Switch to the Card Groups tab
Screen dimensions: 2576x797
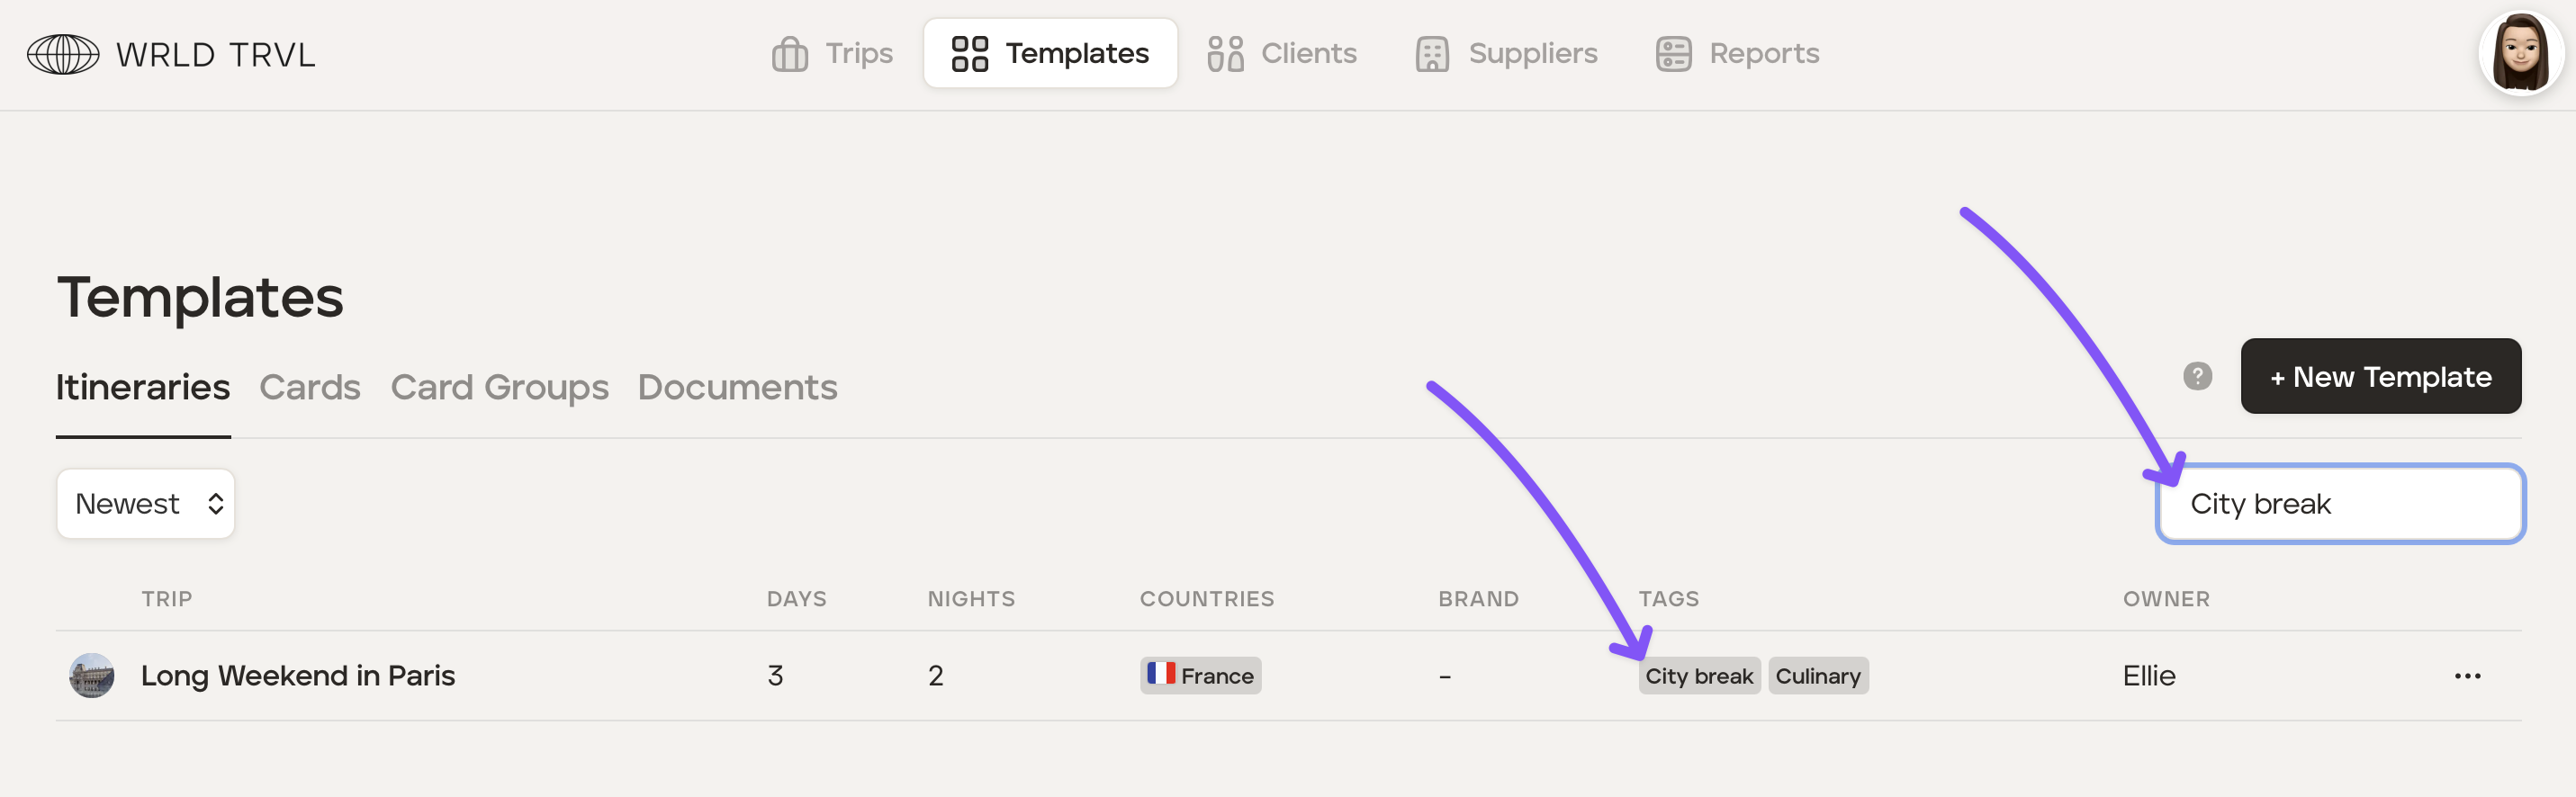[499, 388]
